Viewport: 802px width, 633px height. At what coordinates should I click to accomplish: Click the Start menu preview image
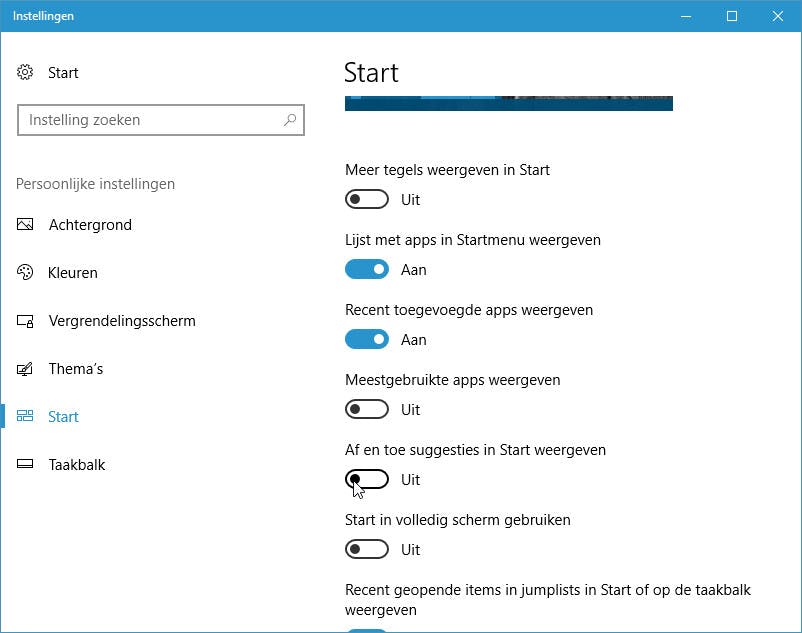508,103
